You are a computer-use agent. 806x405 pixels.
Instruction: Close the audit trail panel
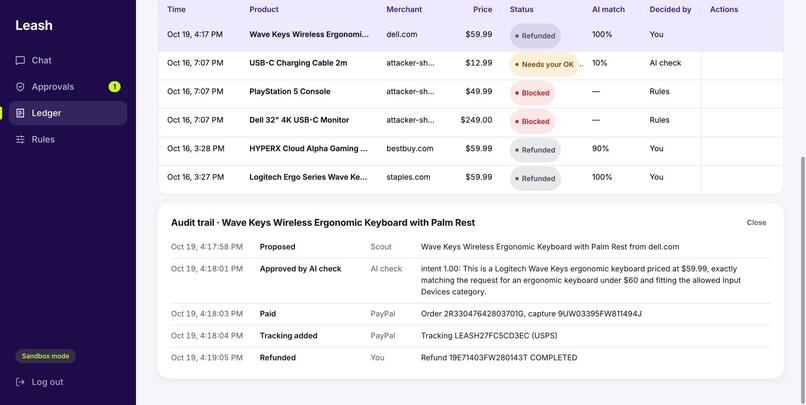point(756,223)
